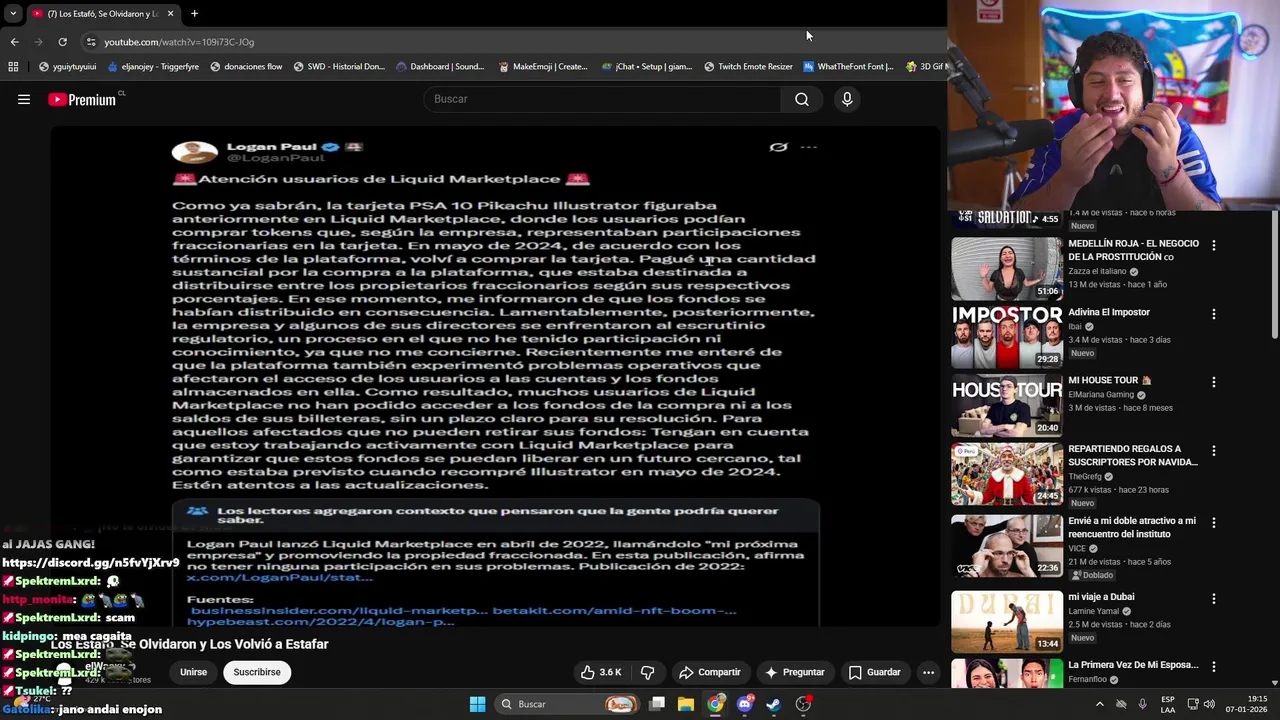The width and height of the screenshot is (1280, 720).
Task: Open the Ibai channel name link
Action: (x=1075, y=327)
